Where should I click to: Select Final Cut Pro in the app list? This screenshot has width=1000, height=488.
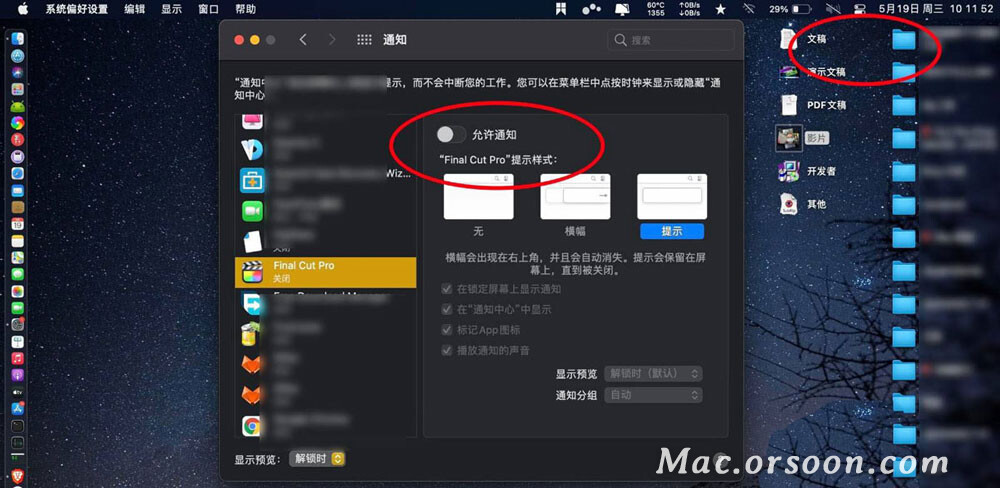coord(325,272)
